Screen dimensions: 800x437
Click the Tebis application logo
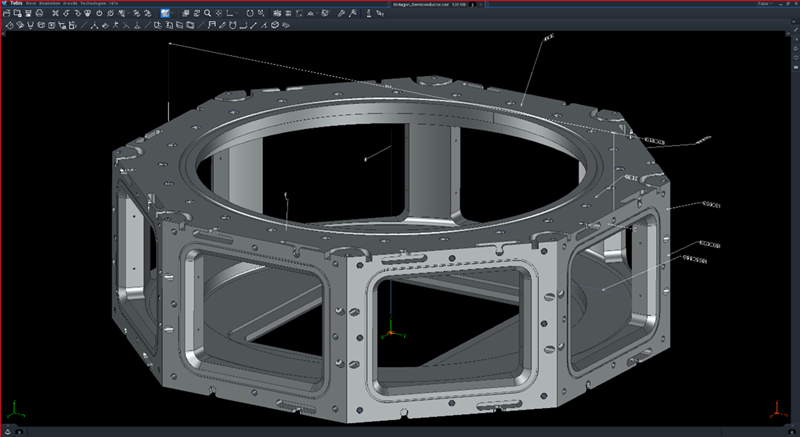5,4
